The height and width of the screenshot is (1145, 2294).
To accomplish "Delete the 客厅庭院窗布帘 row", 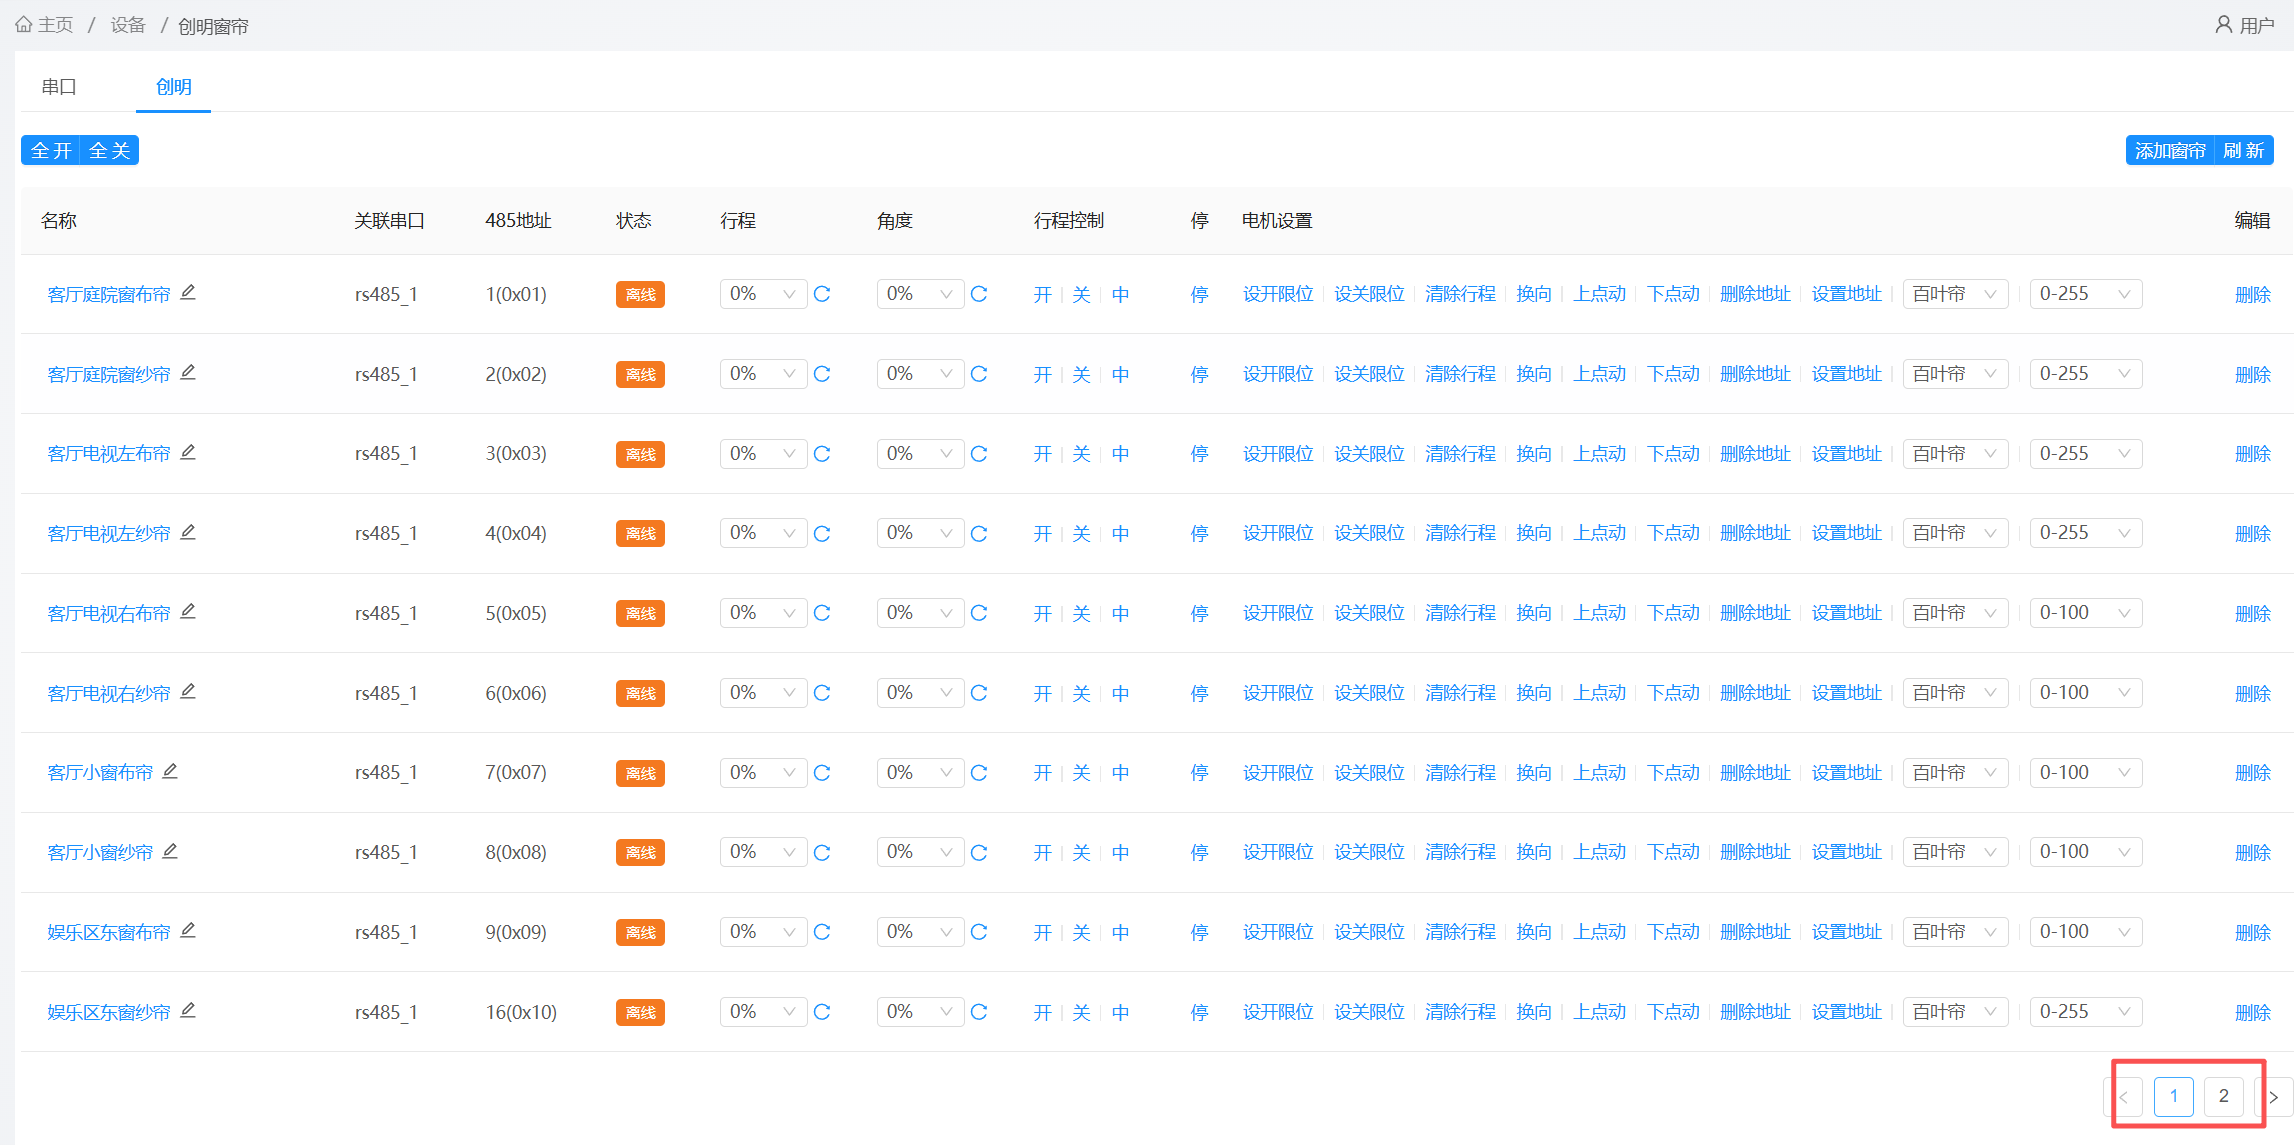I will tap(2253, 294).
